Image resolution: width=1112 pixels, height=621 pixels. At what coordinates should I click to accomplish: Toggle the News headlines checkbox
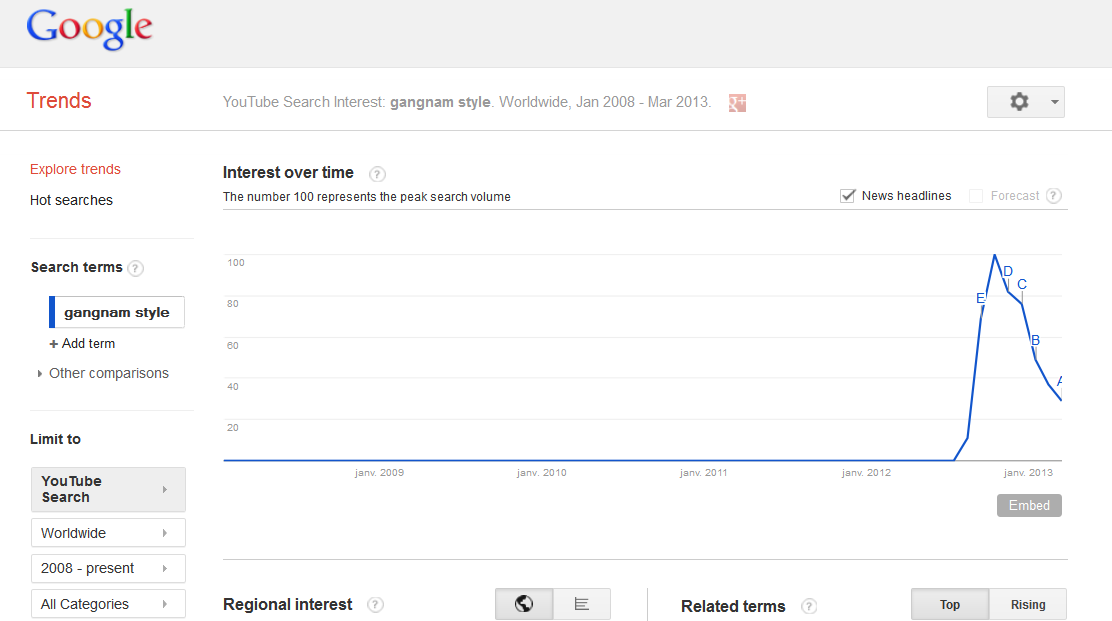[847, 196]
